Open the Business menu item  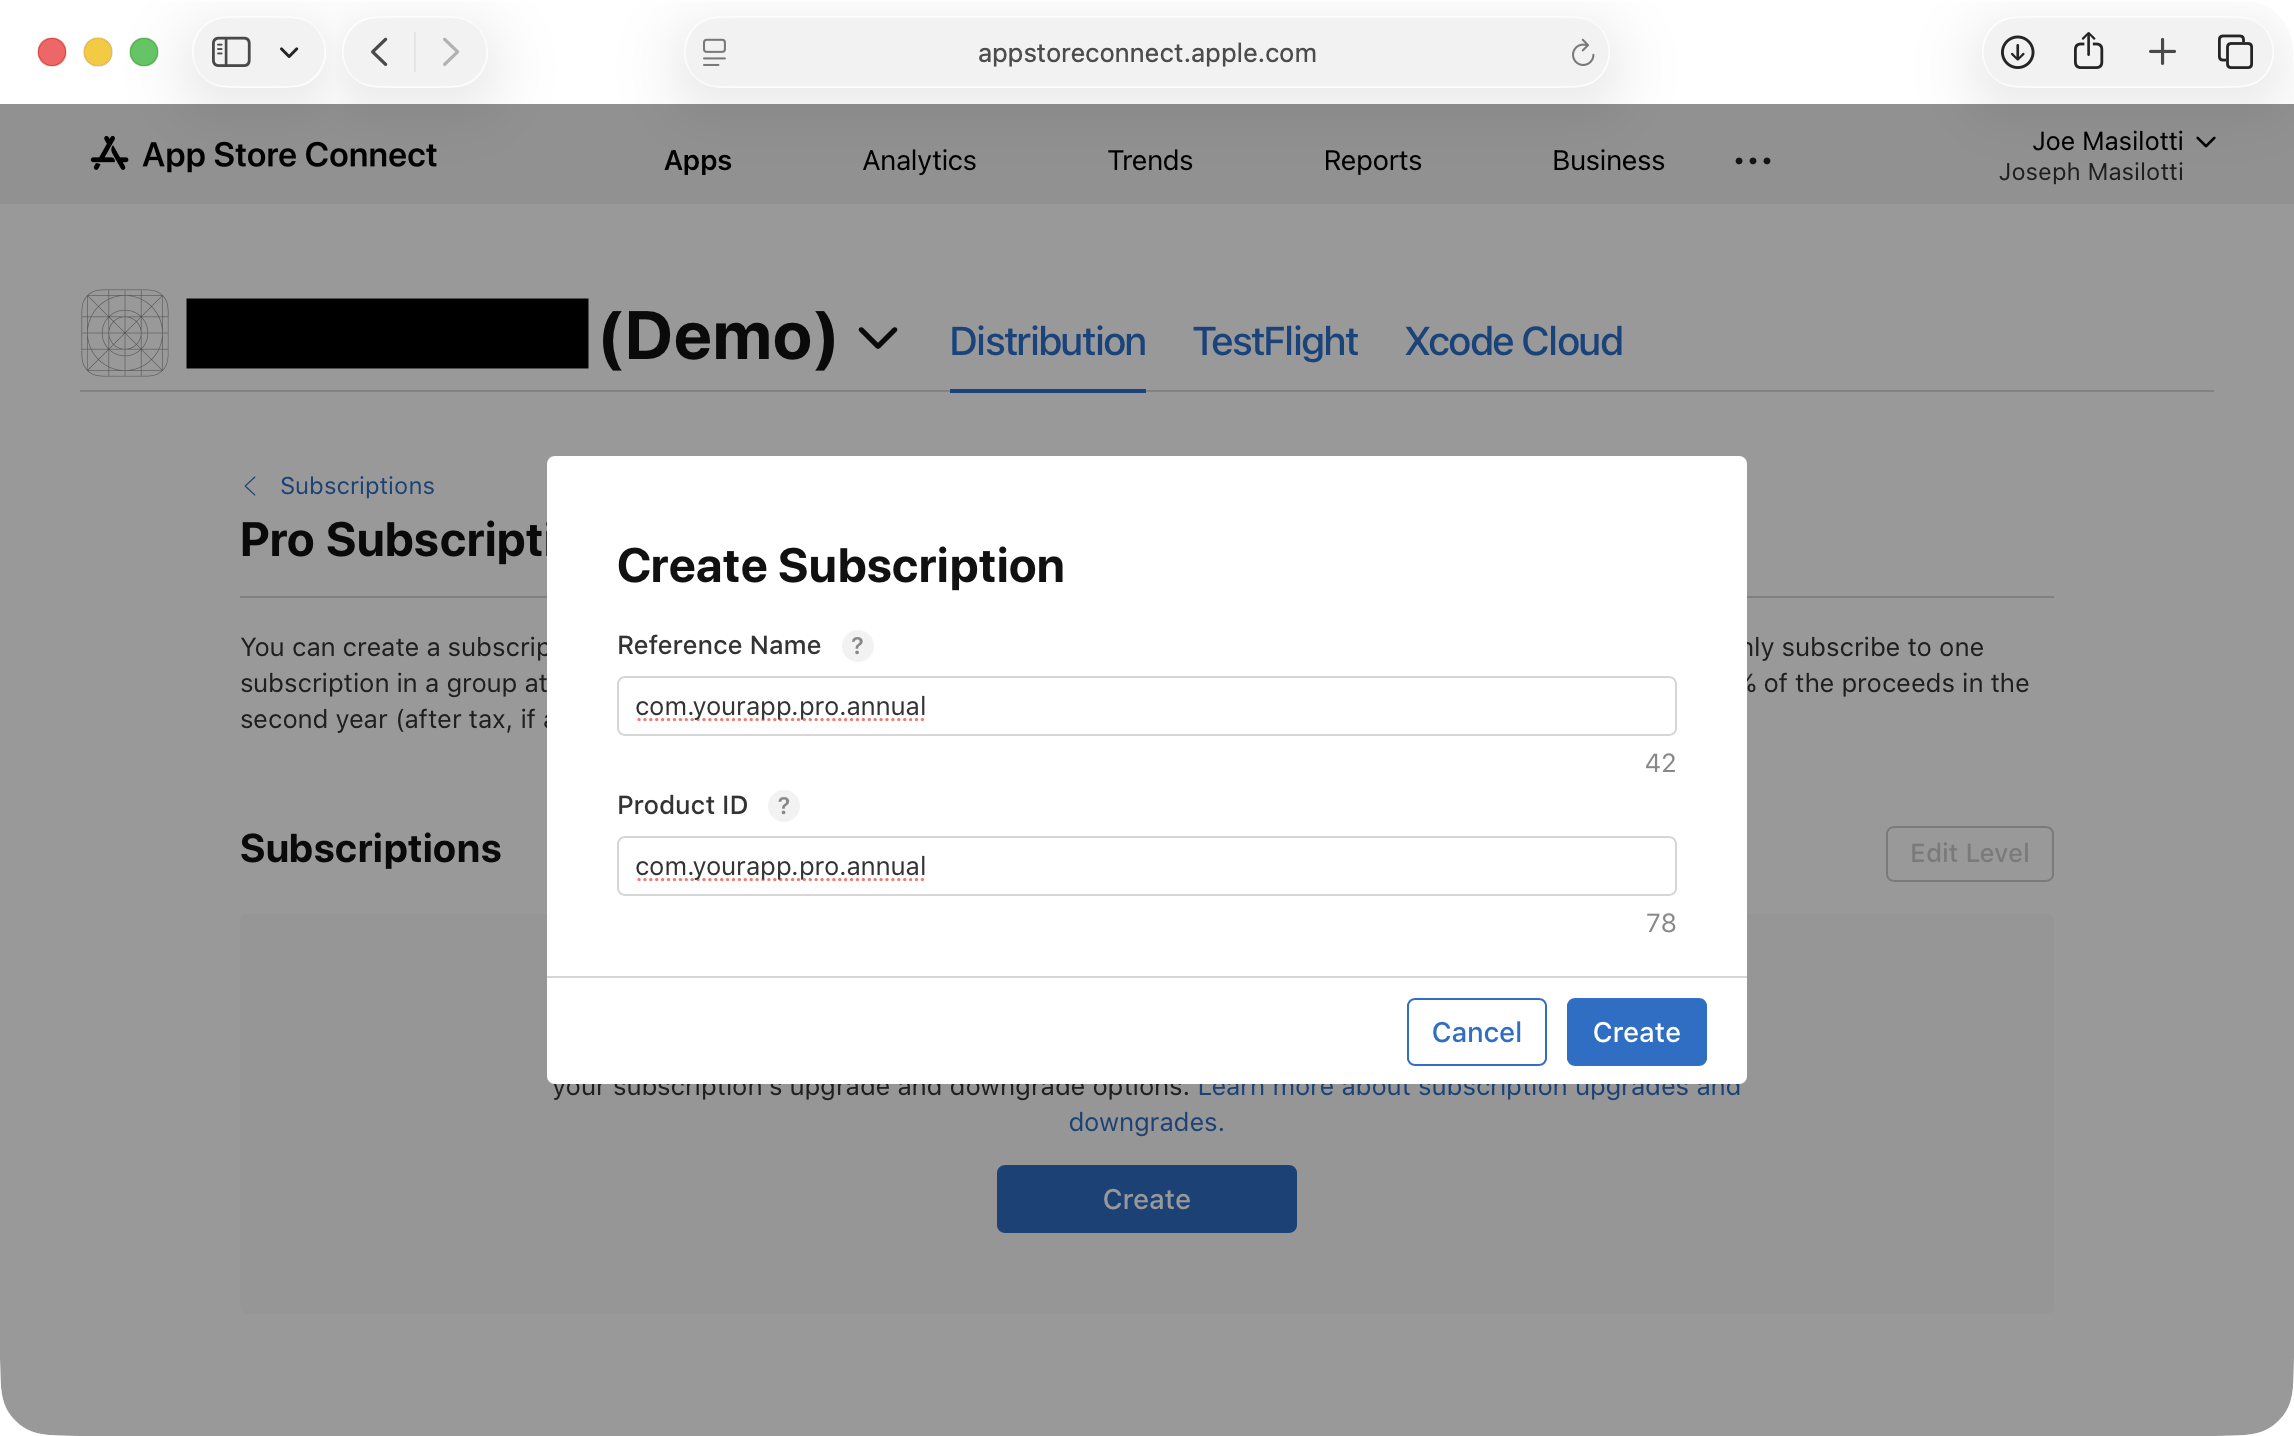(1608, 160)
